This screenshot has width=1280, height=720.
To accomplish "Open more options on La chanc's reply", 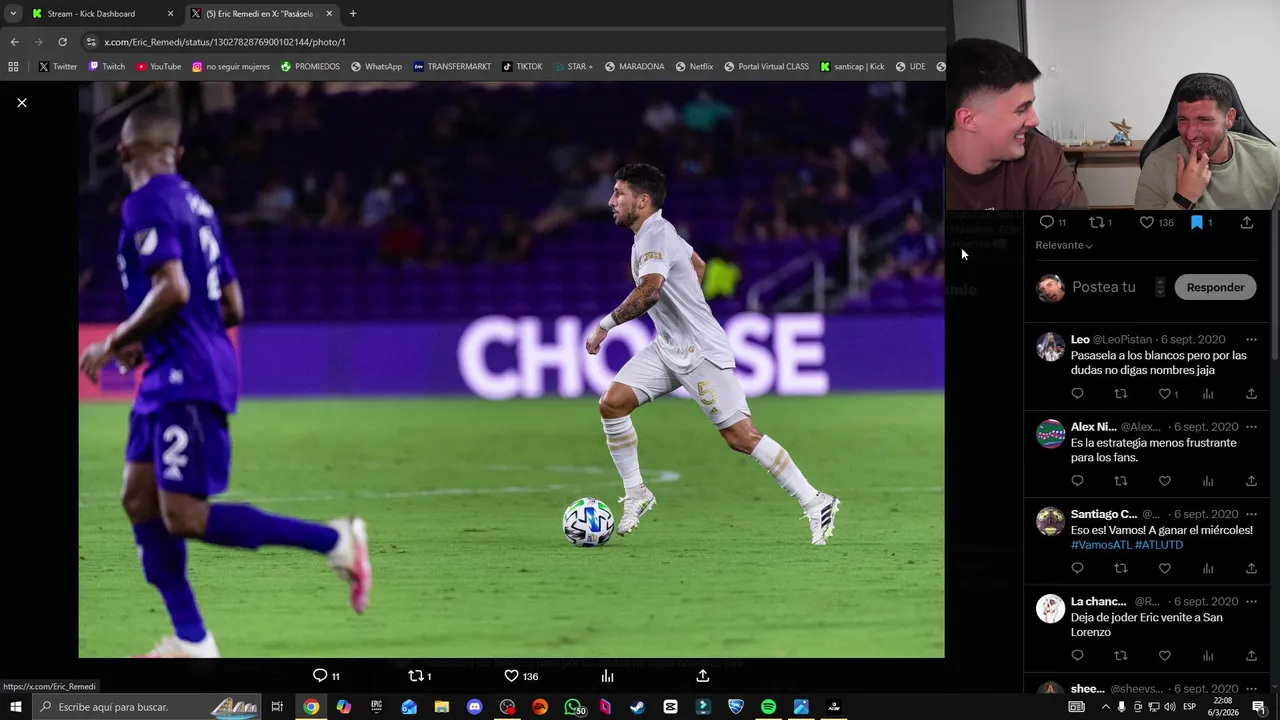I will [x=1251, y=602].
